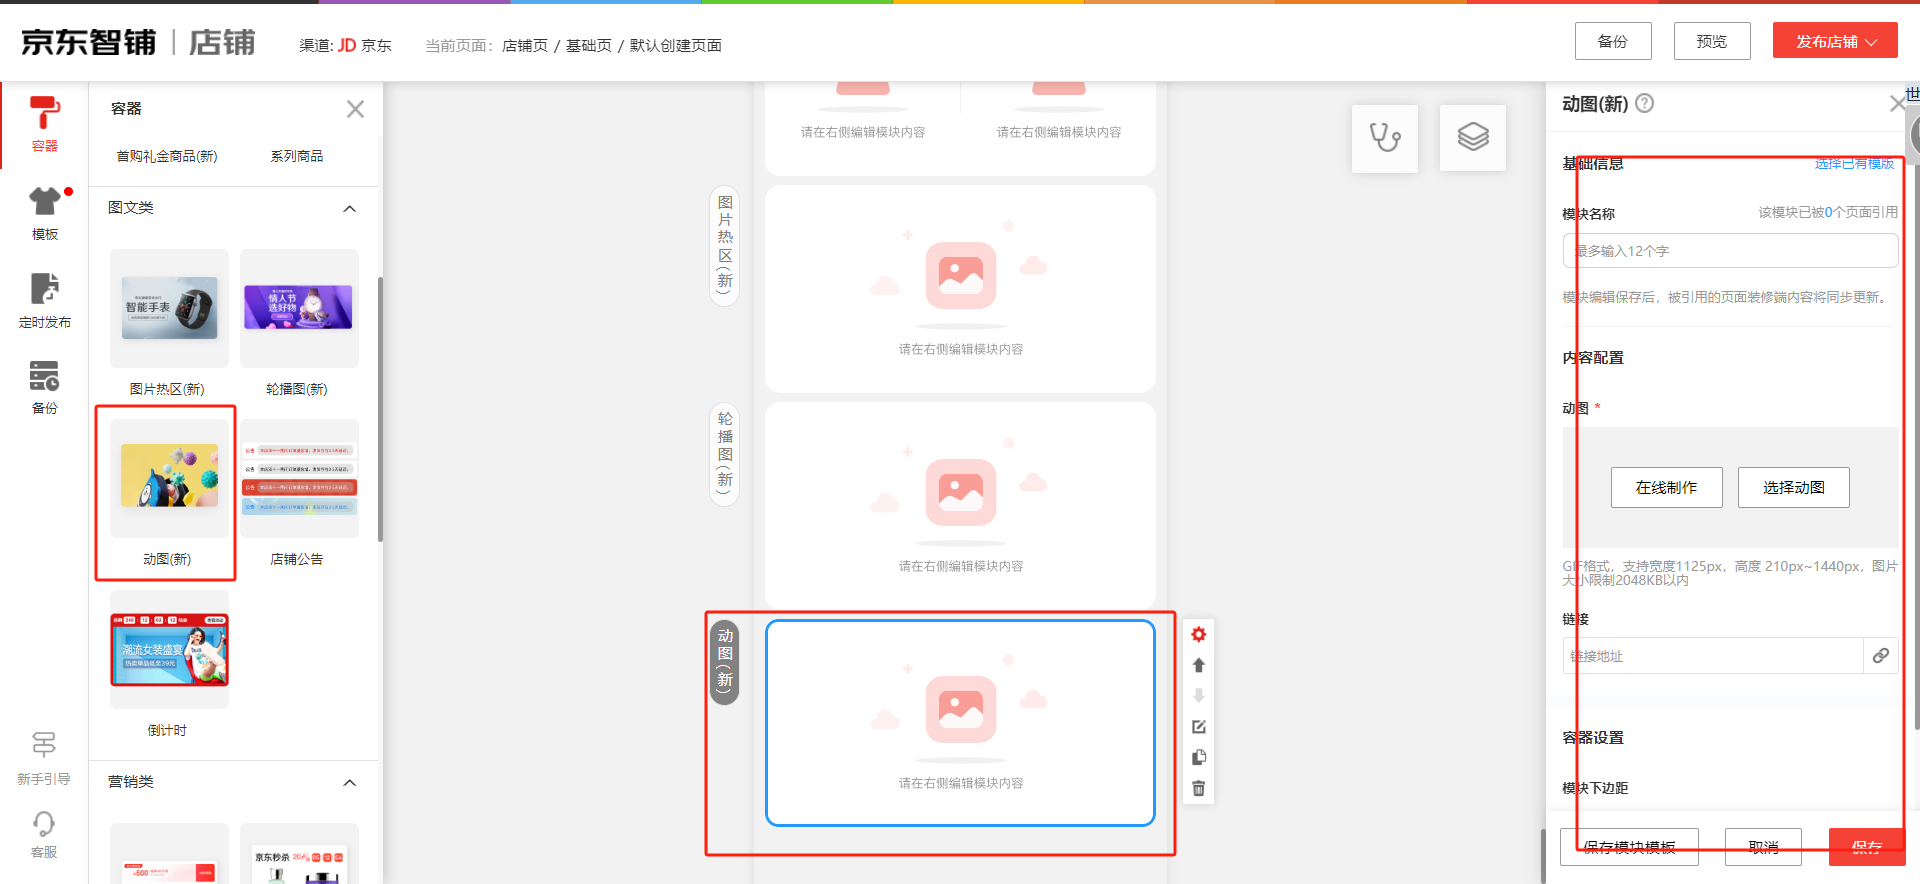Click the 选择已有模版 link
Image resolution: width=1920 pixels, height=884 pixels.
point(1854,164)
